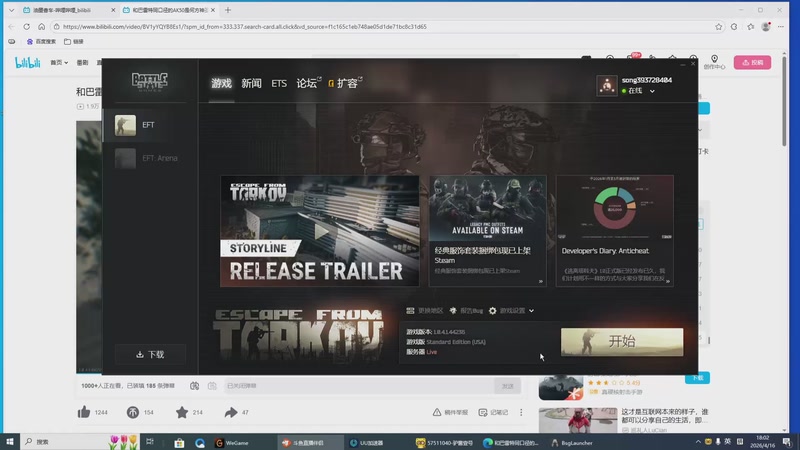The width and height of the screenshot is (800, 450).
Task: Expand the 在线 online status dropdown
Action: [x=652, y=91]
